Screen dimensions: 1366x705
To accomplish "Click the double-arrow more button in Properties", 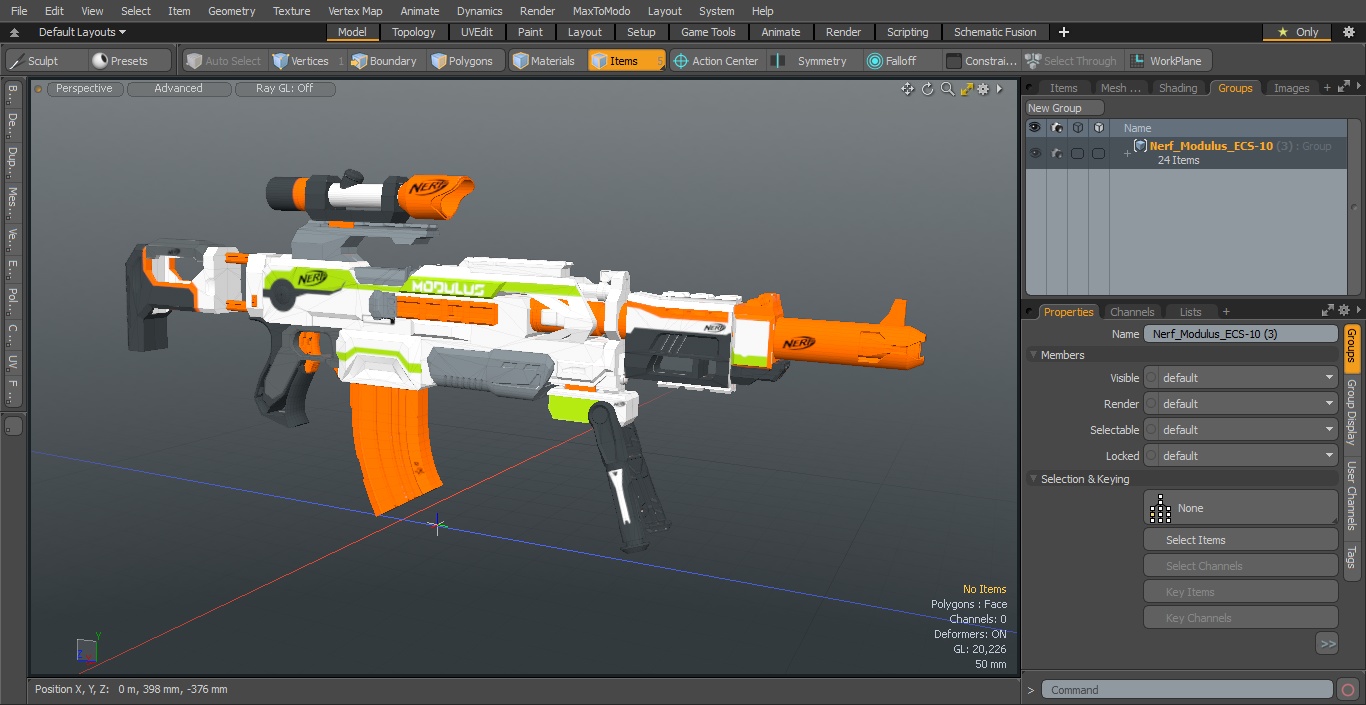I will [1327, 644].
